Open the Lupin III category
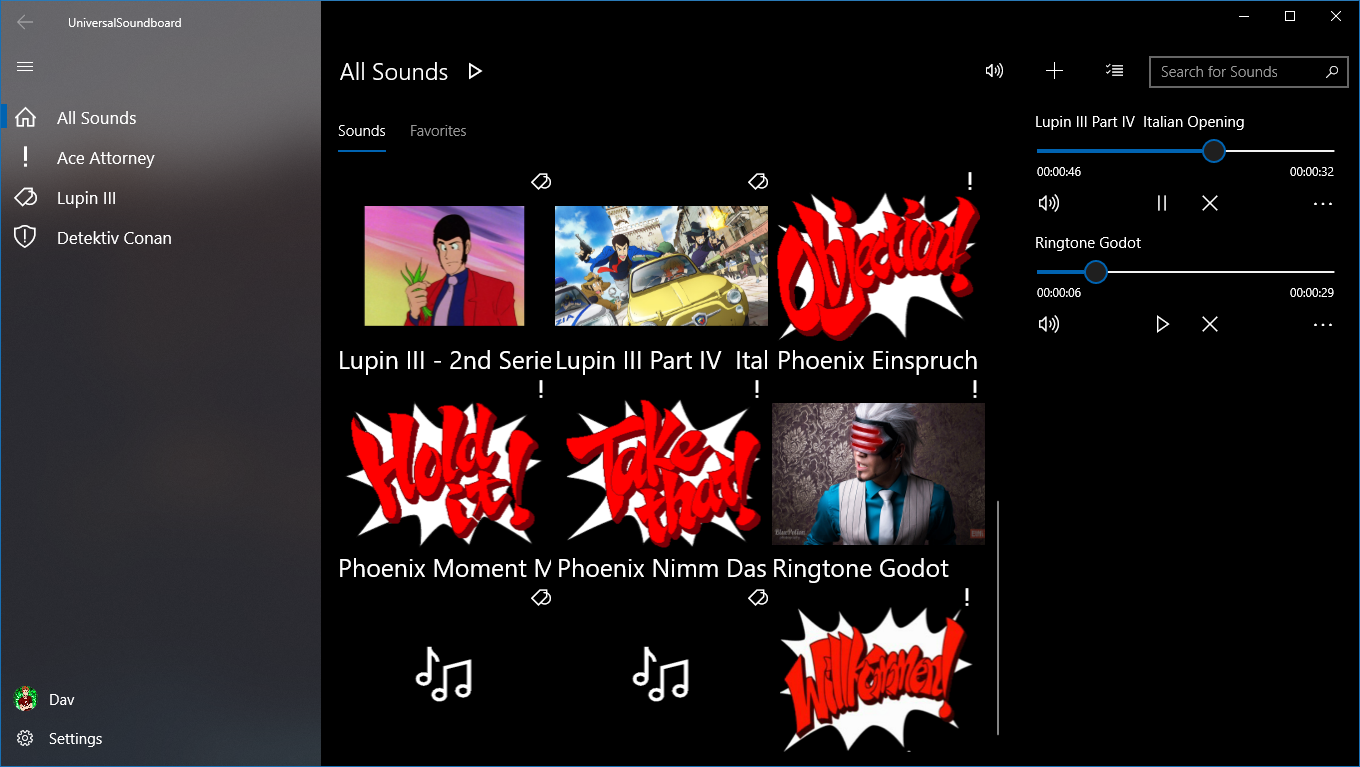1360x767 pixels. (x=160, y=198)
